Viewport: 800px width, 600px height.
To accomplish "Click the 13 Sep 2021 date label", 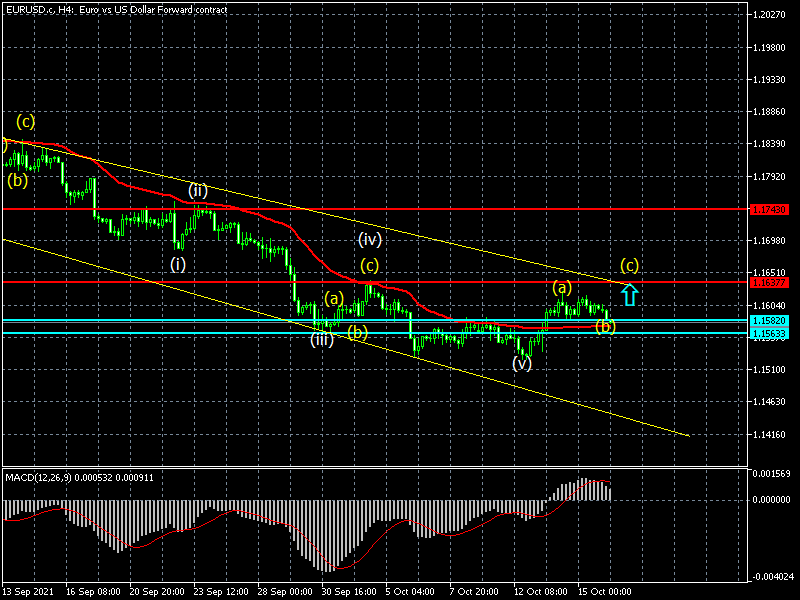I will (26, 590).
